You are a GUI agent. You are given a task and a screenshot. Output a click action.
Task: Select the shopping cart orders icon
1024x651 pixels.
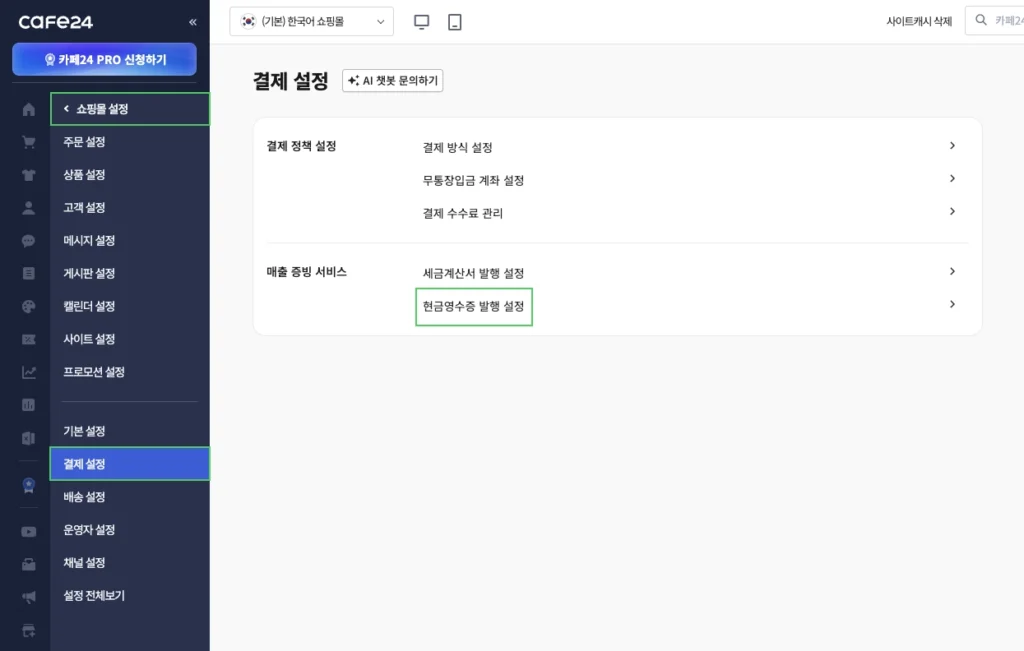[x=27, y=145]
